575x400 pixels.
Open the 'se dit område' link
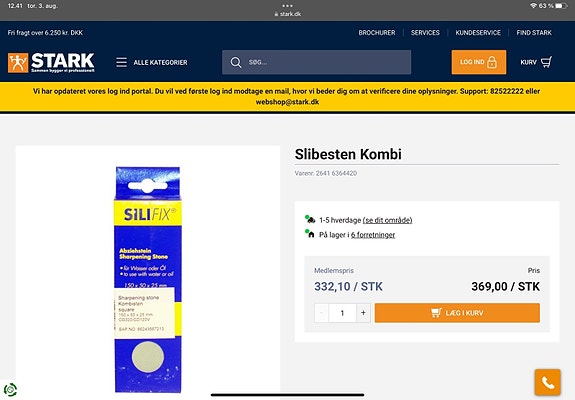coord(387,220)
